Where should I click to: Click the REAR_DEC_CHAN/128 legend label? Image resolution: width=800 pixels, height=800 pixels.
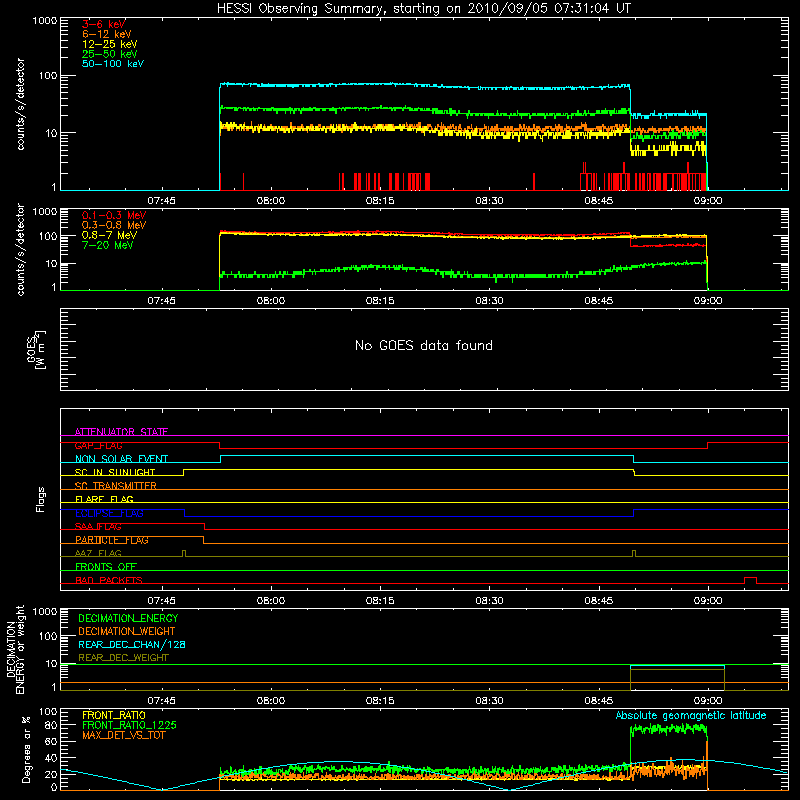132,644
